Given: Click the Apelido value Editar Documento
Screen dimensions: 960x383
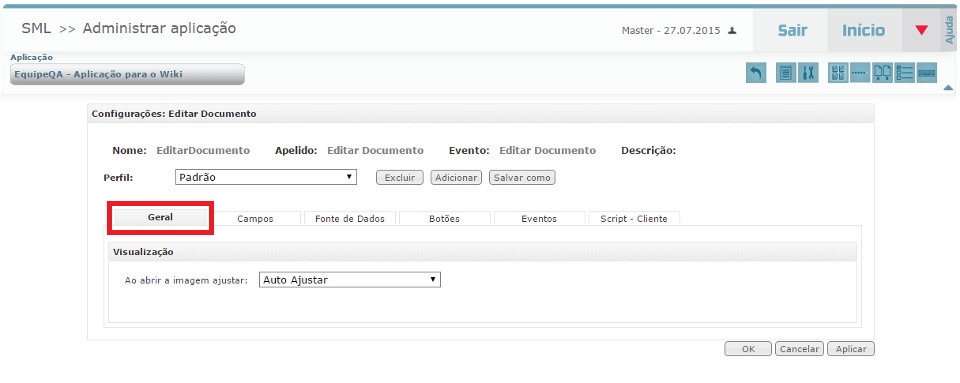Looking at the screenshot, I should point(375,151).
